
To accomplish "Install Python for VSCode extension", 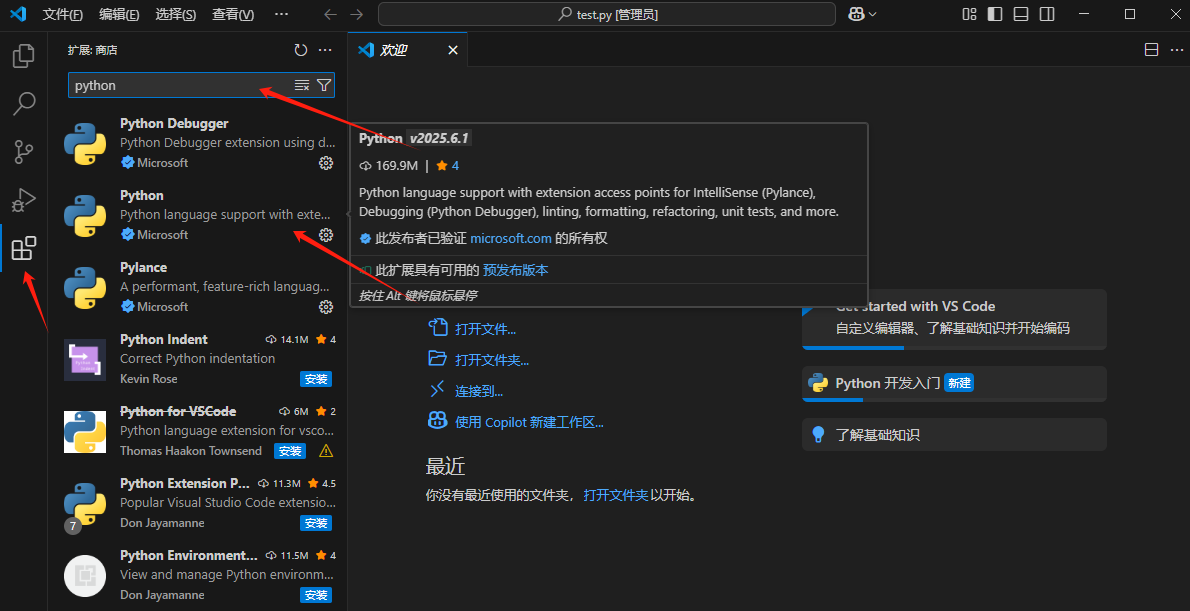I will click(290, 451).
